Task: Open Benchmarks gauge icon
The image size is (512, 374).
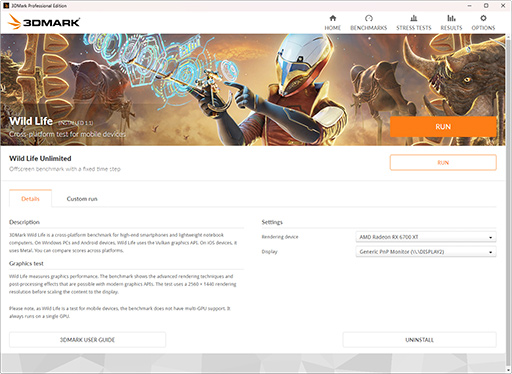Action: pos(369,18)
